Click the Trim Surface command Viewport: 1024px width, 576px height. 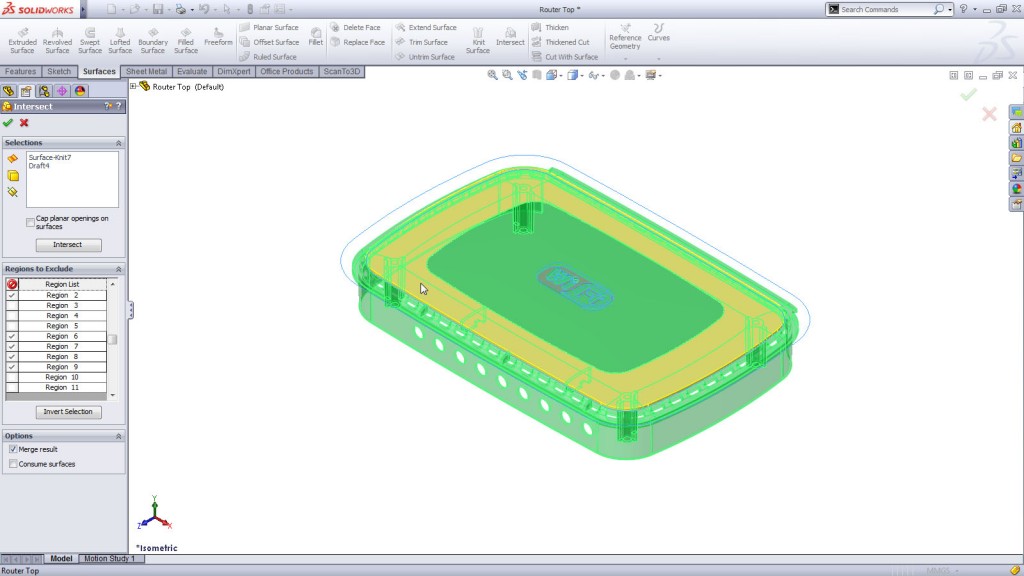click(421, 42)
